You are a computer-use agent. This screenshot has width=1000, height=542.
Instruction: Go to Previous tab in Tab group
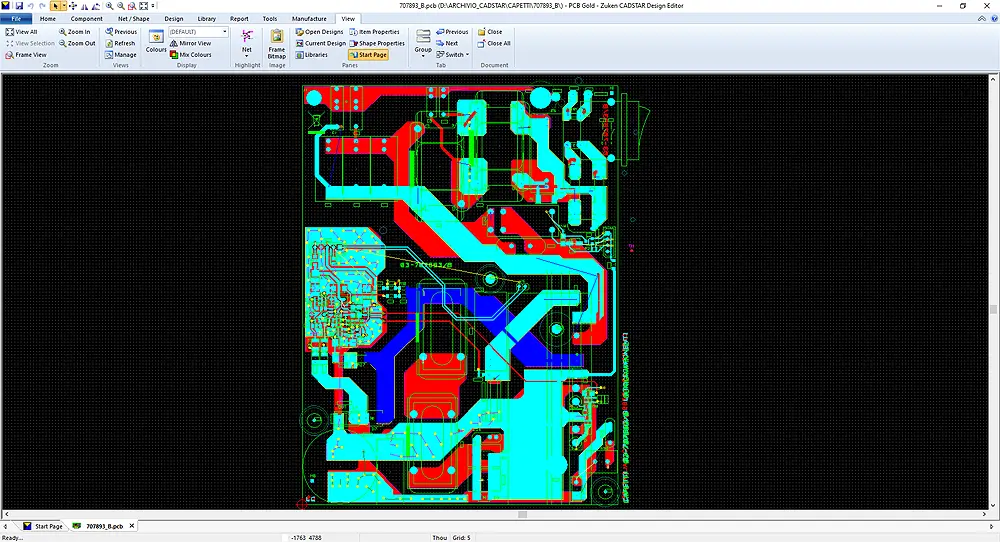452,32
